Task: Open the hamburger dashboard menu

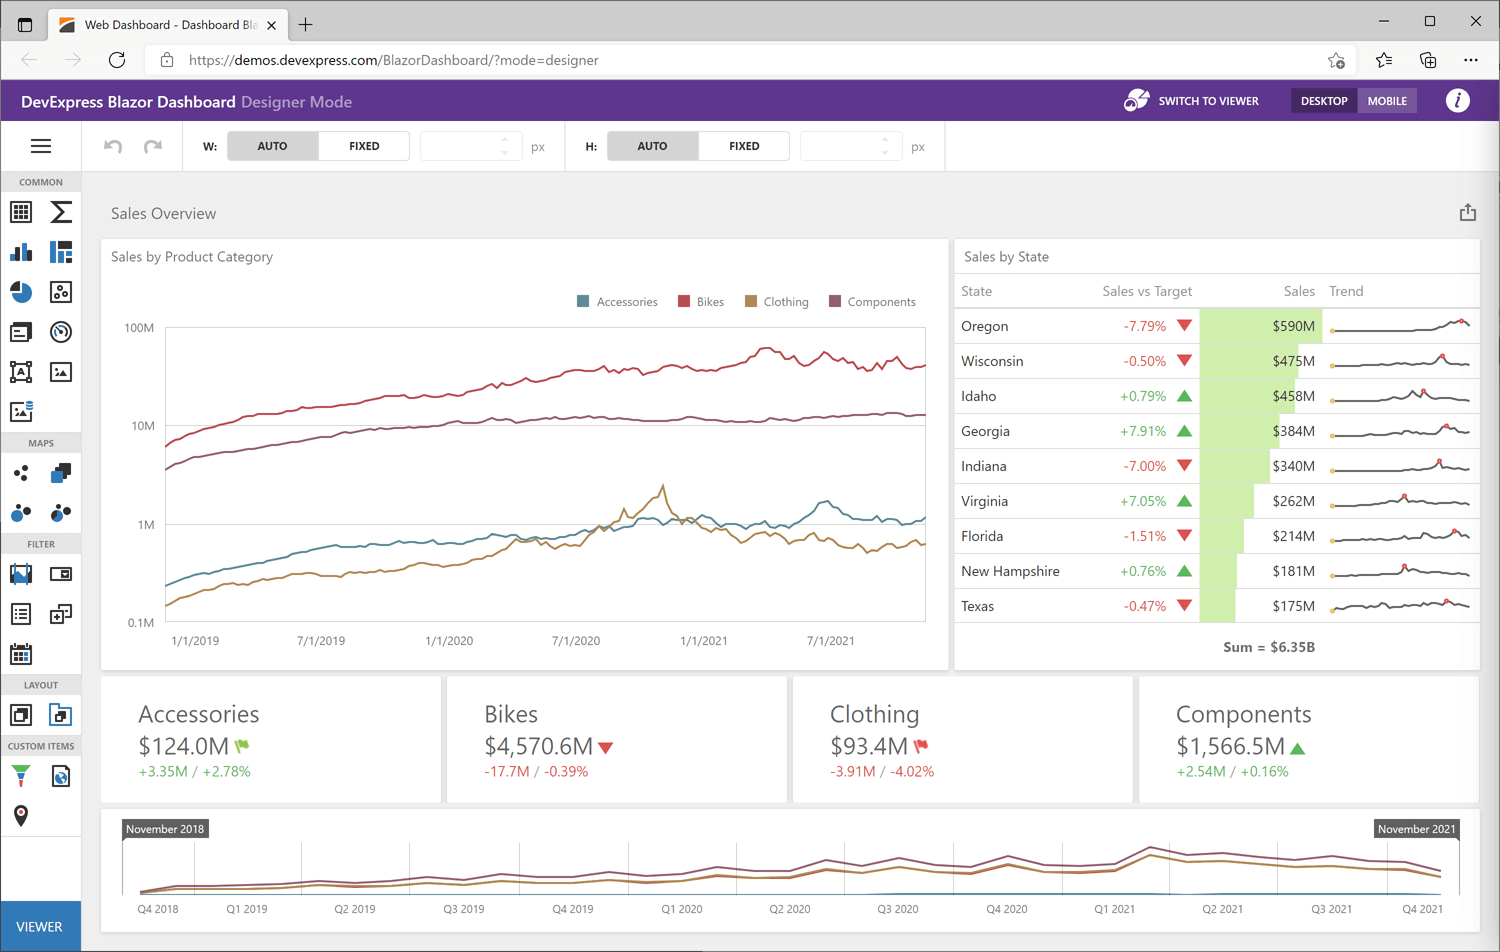Action: [41, 146]
